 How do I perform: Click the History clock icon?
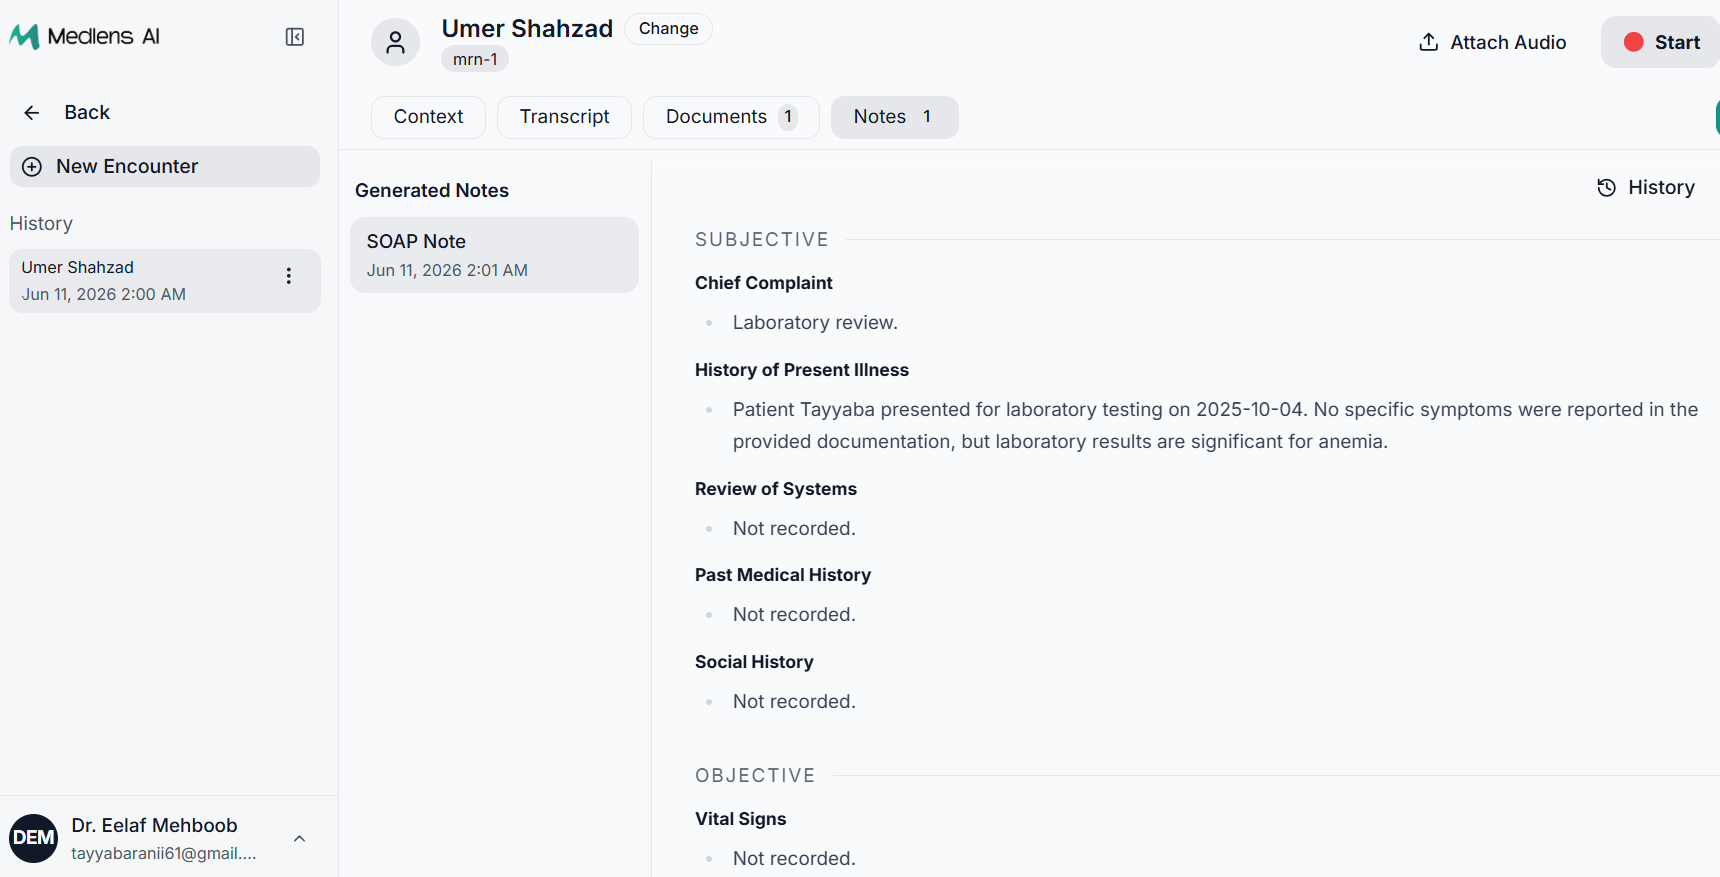click(1607, 188)
